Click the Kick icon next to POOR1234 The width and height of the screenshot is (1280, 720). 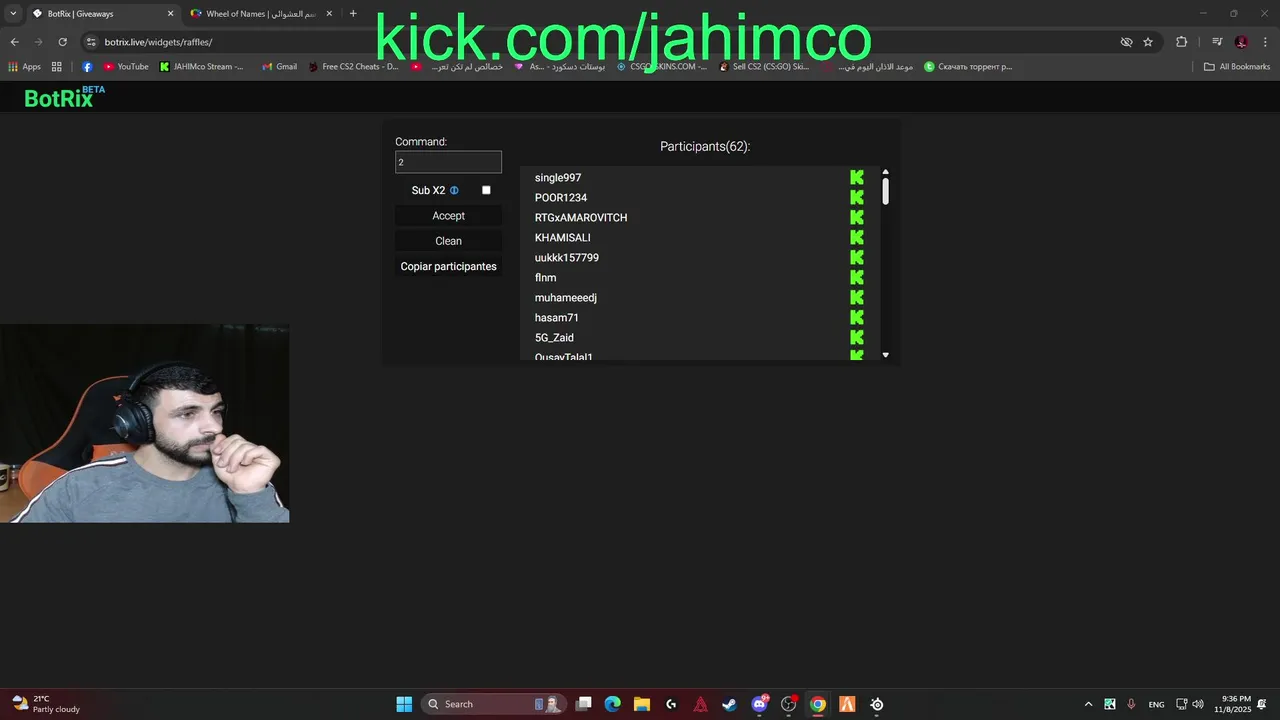[857, 197]
